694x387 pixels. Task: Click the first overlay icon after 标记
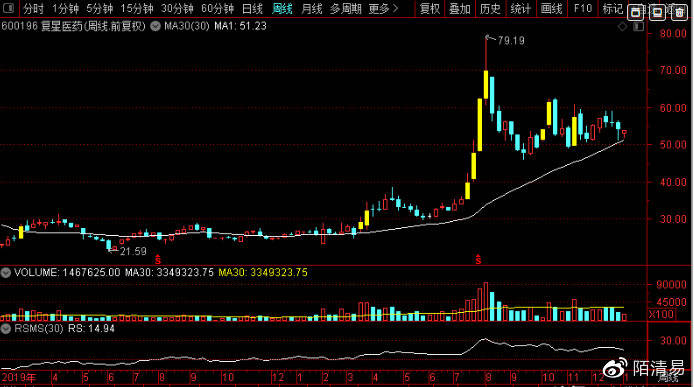636,13
